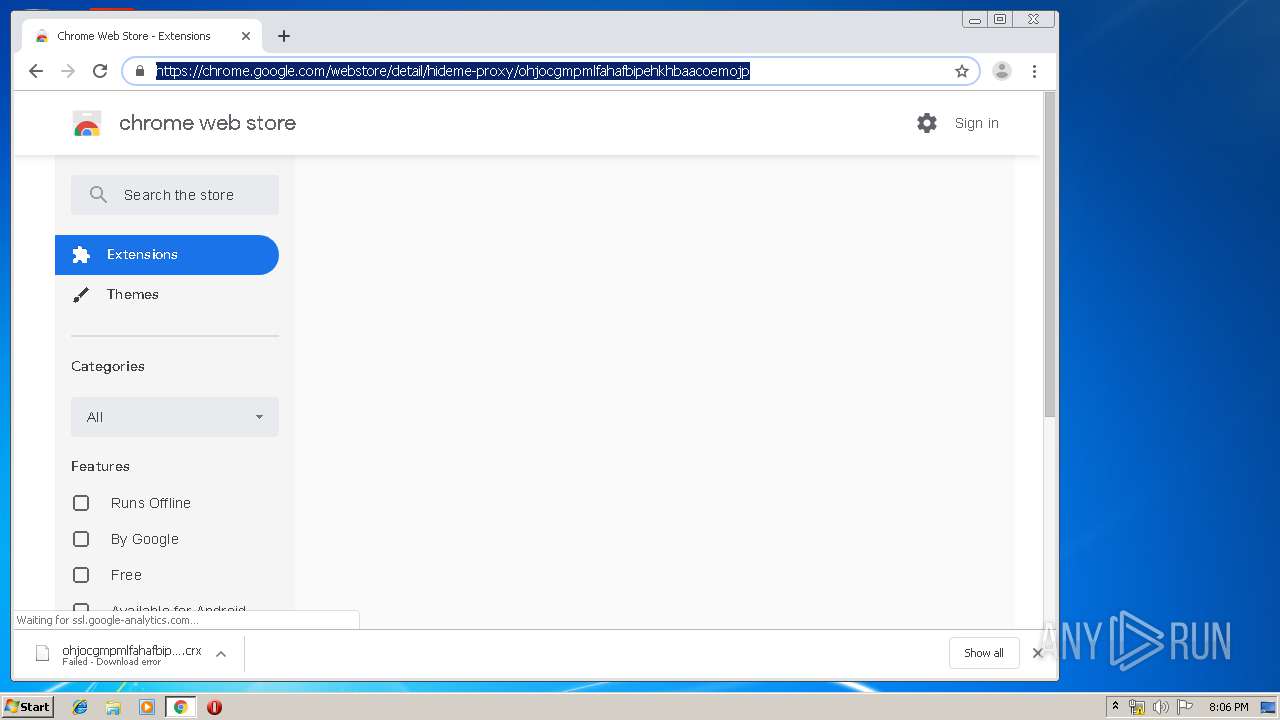This screenshot has height=720, width=1280.
Task: Sign in to the web store
Action: click(x=976, y=123)
